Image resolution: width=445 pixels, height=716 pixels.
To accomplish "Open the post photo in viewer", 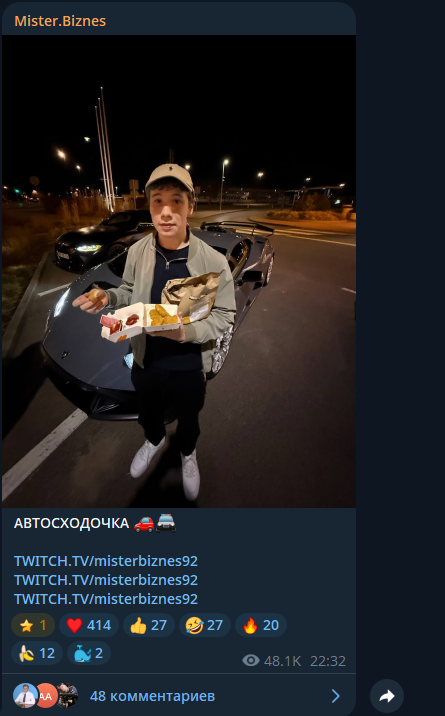I will click(179, 271).
